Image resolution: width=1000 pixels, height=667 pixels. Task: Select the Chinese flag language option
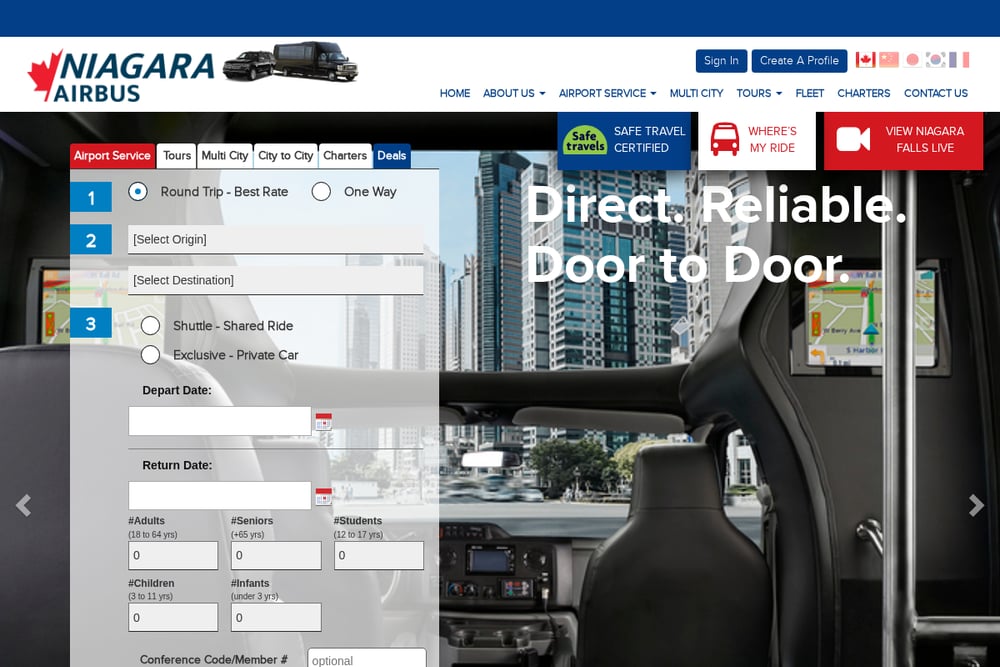click(888, 60)
